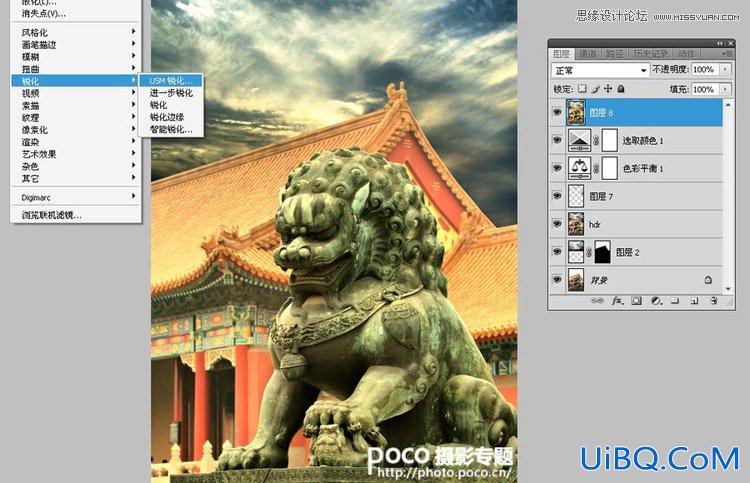750x483 pixels.
Task: Switch to the 通道 tab
Action: [587, 54]
